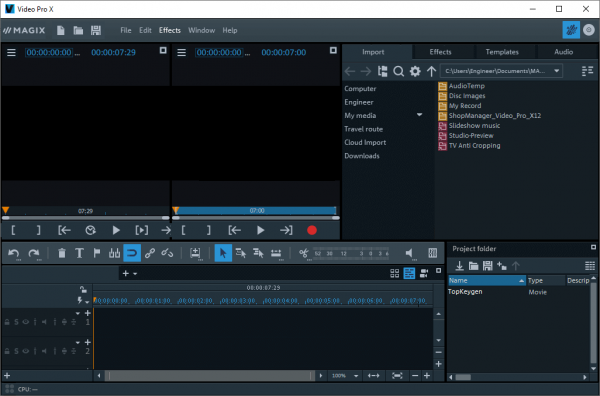Toggle the magnet snapping icon

click(132, 253)
